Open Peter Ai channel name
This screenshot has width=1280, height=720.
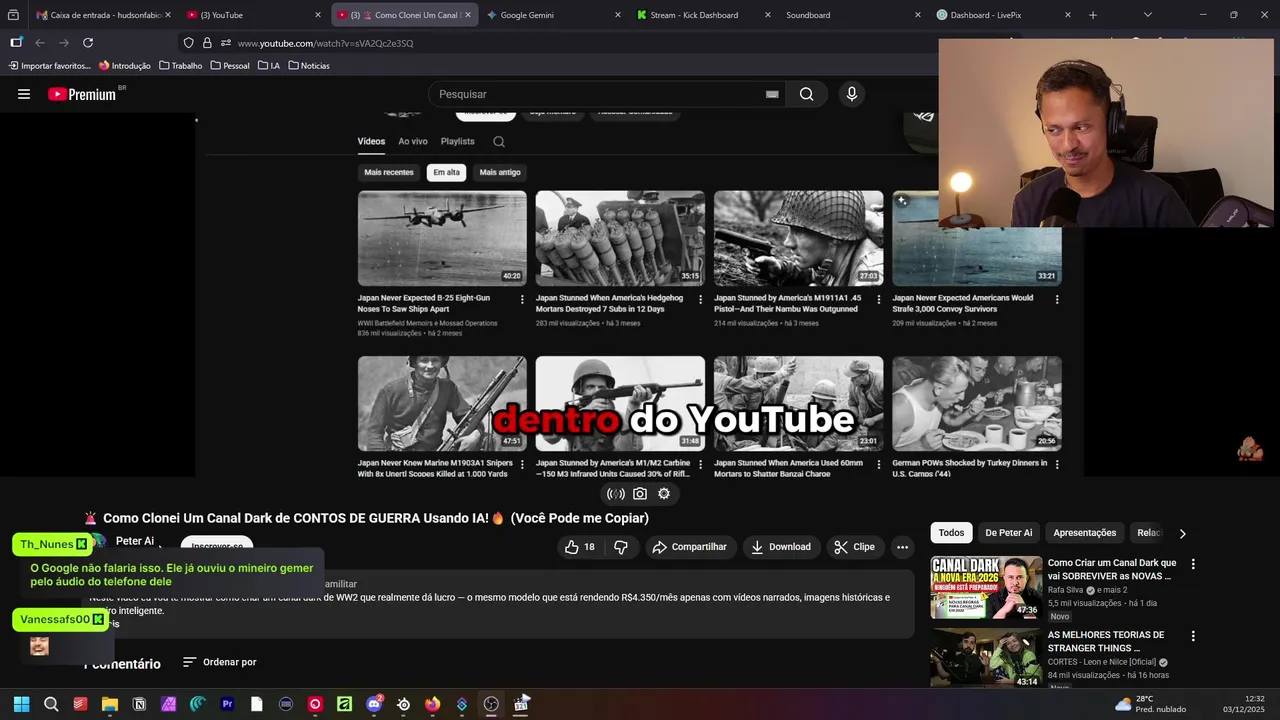pyautogui.click(x=135, y=541)
